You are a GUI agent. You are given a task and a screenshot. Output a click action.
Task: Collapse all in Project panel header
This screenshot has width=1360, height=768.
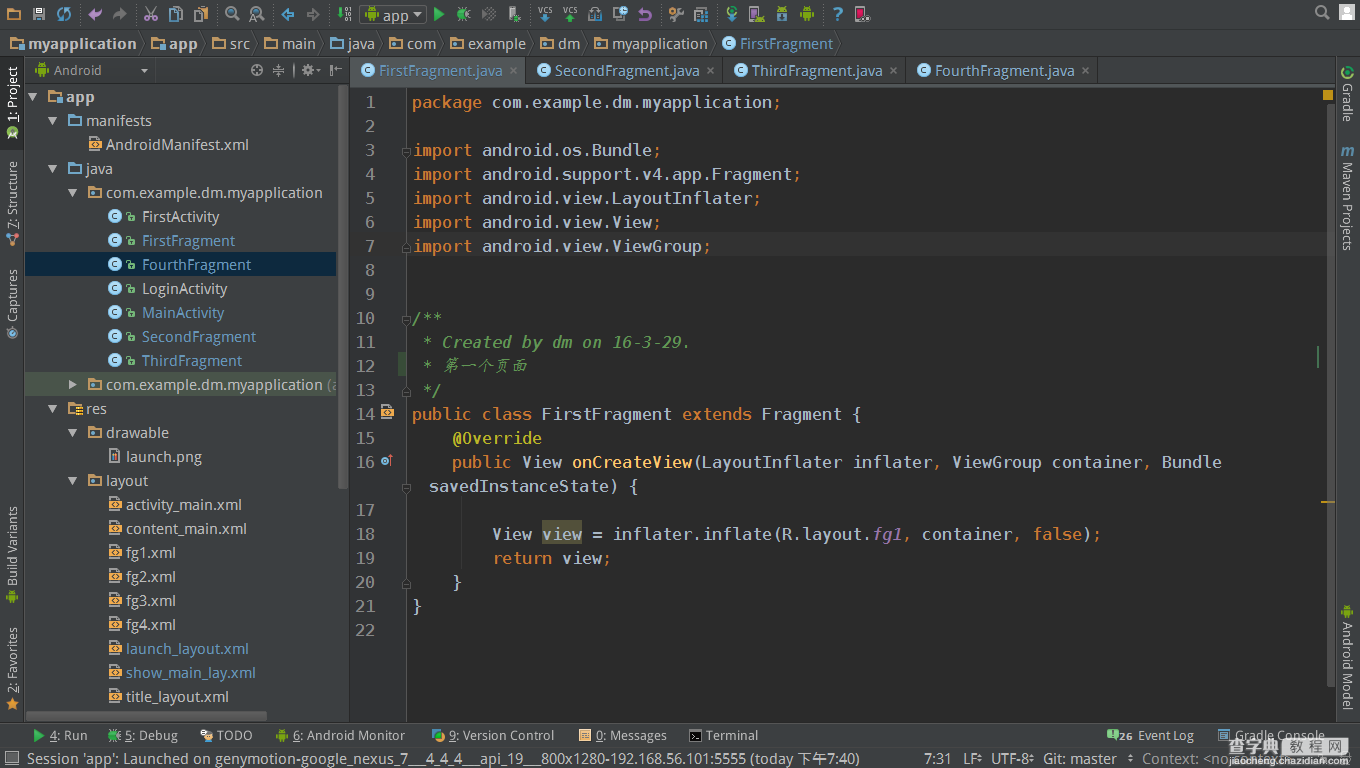pos(279,70)
